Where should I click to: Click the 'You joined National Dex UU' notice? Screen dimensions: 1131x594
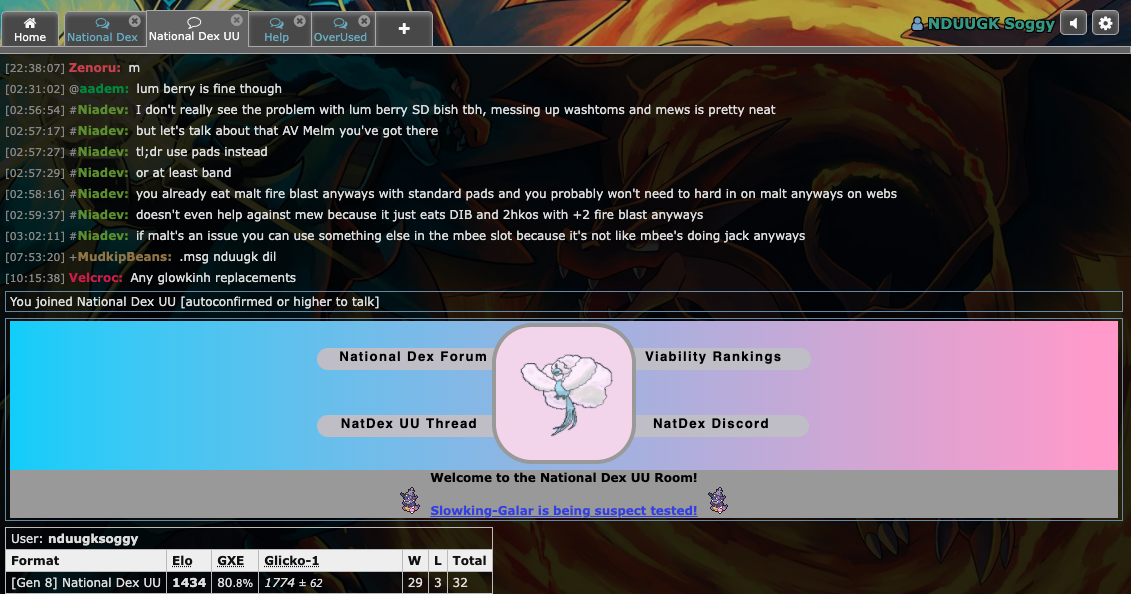point(563,301)
